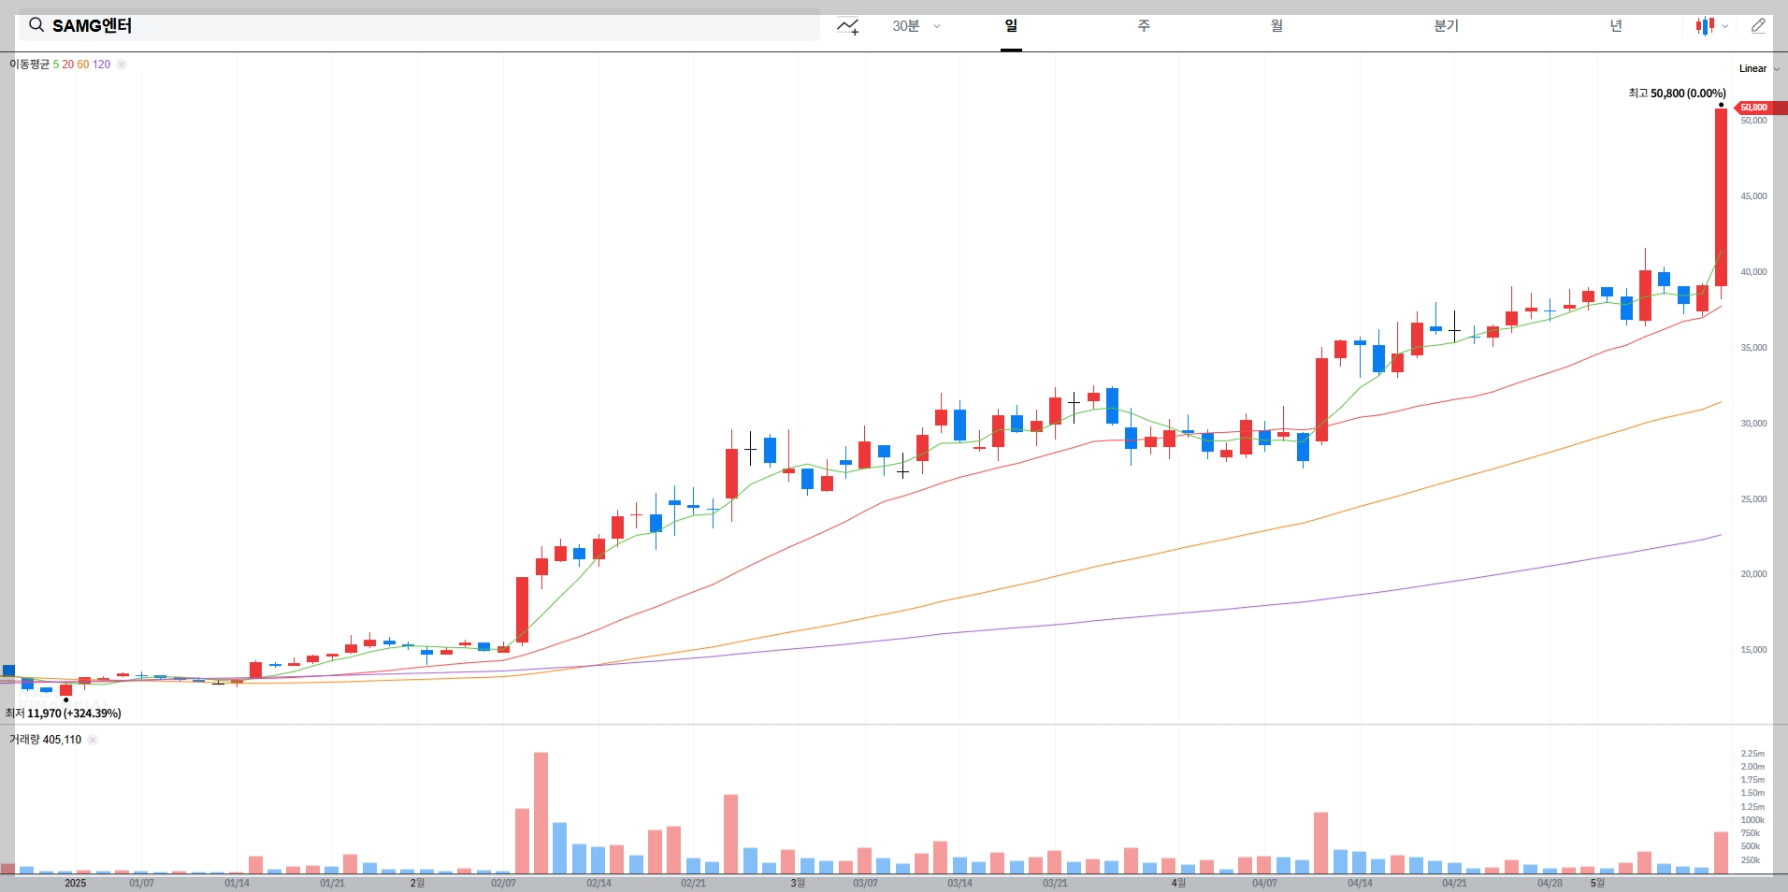Click the SAMG엔터 stock search field
The height and width of the screenshot is (892, 1788).
[419, 25]
